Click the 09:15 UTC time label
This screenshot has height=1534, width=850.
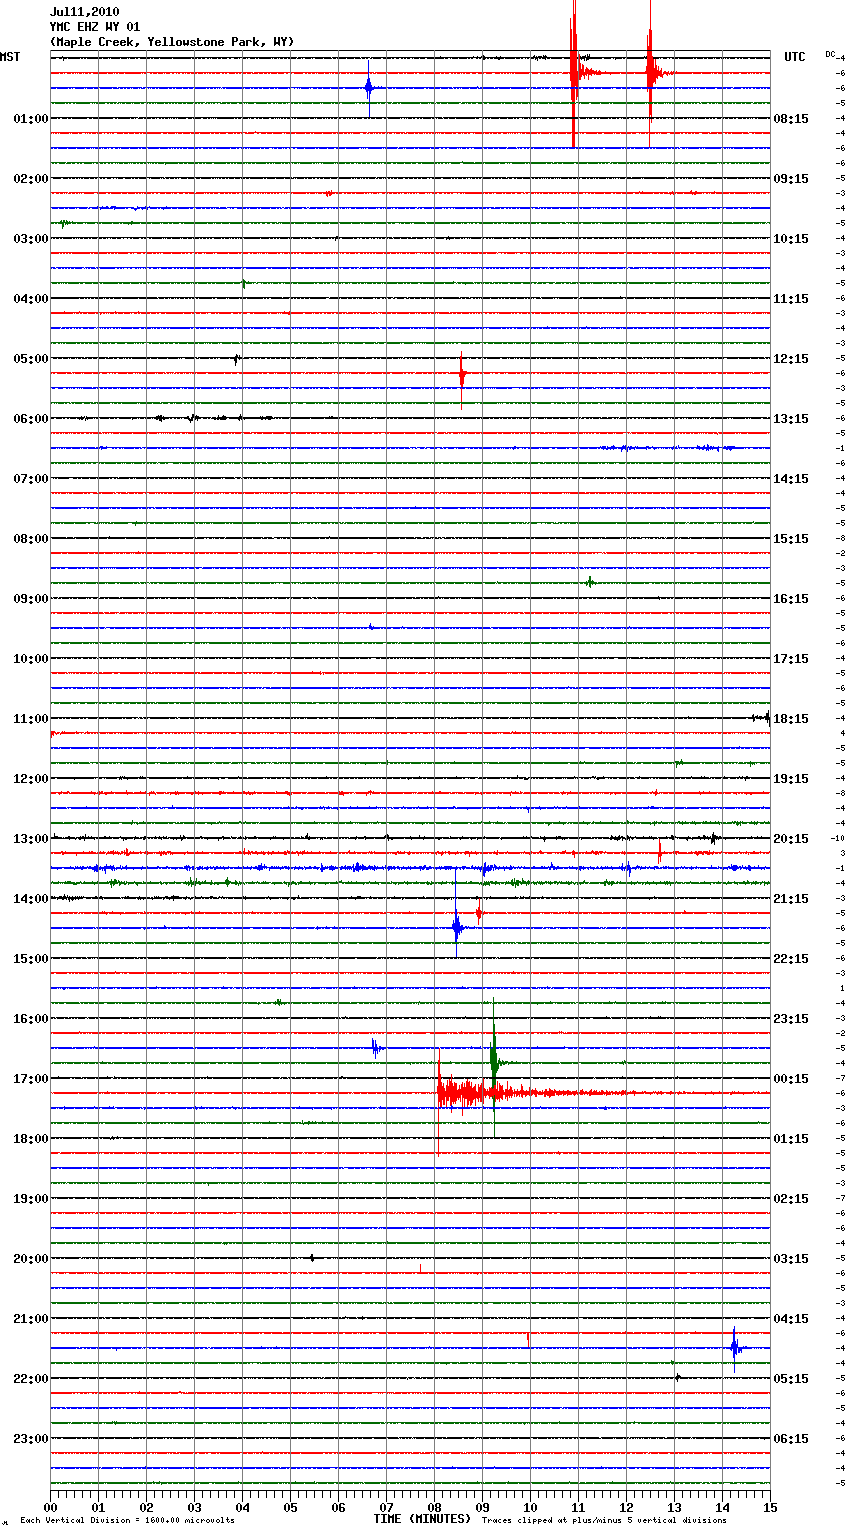(x=791, y=178)
